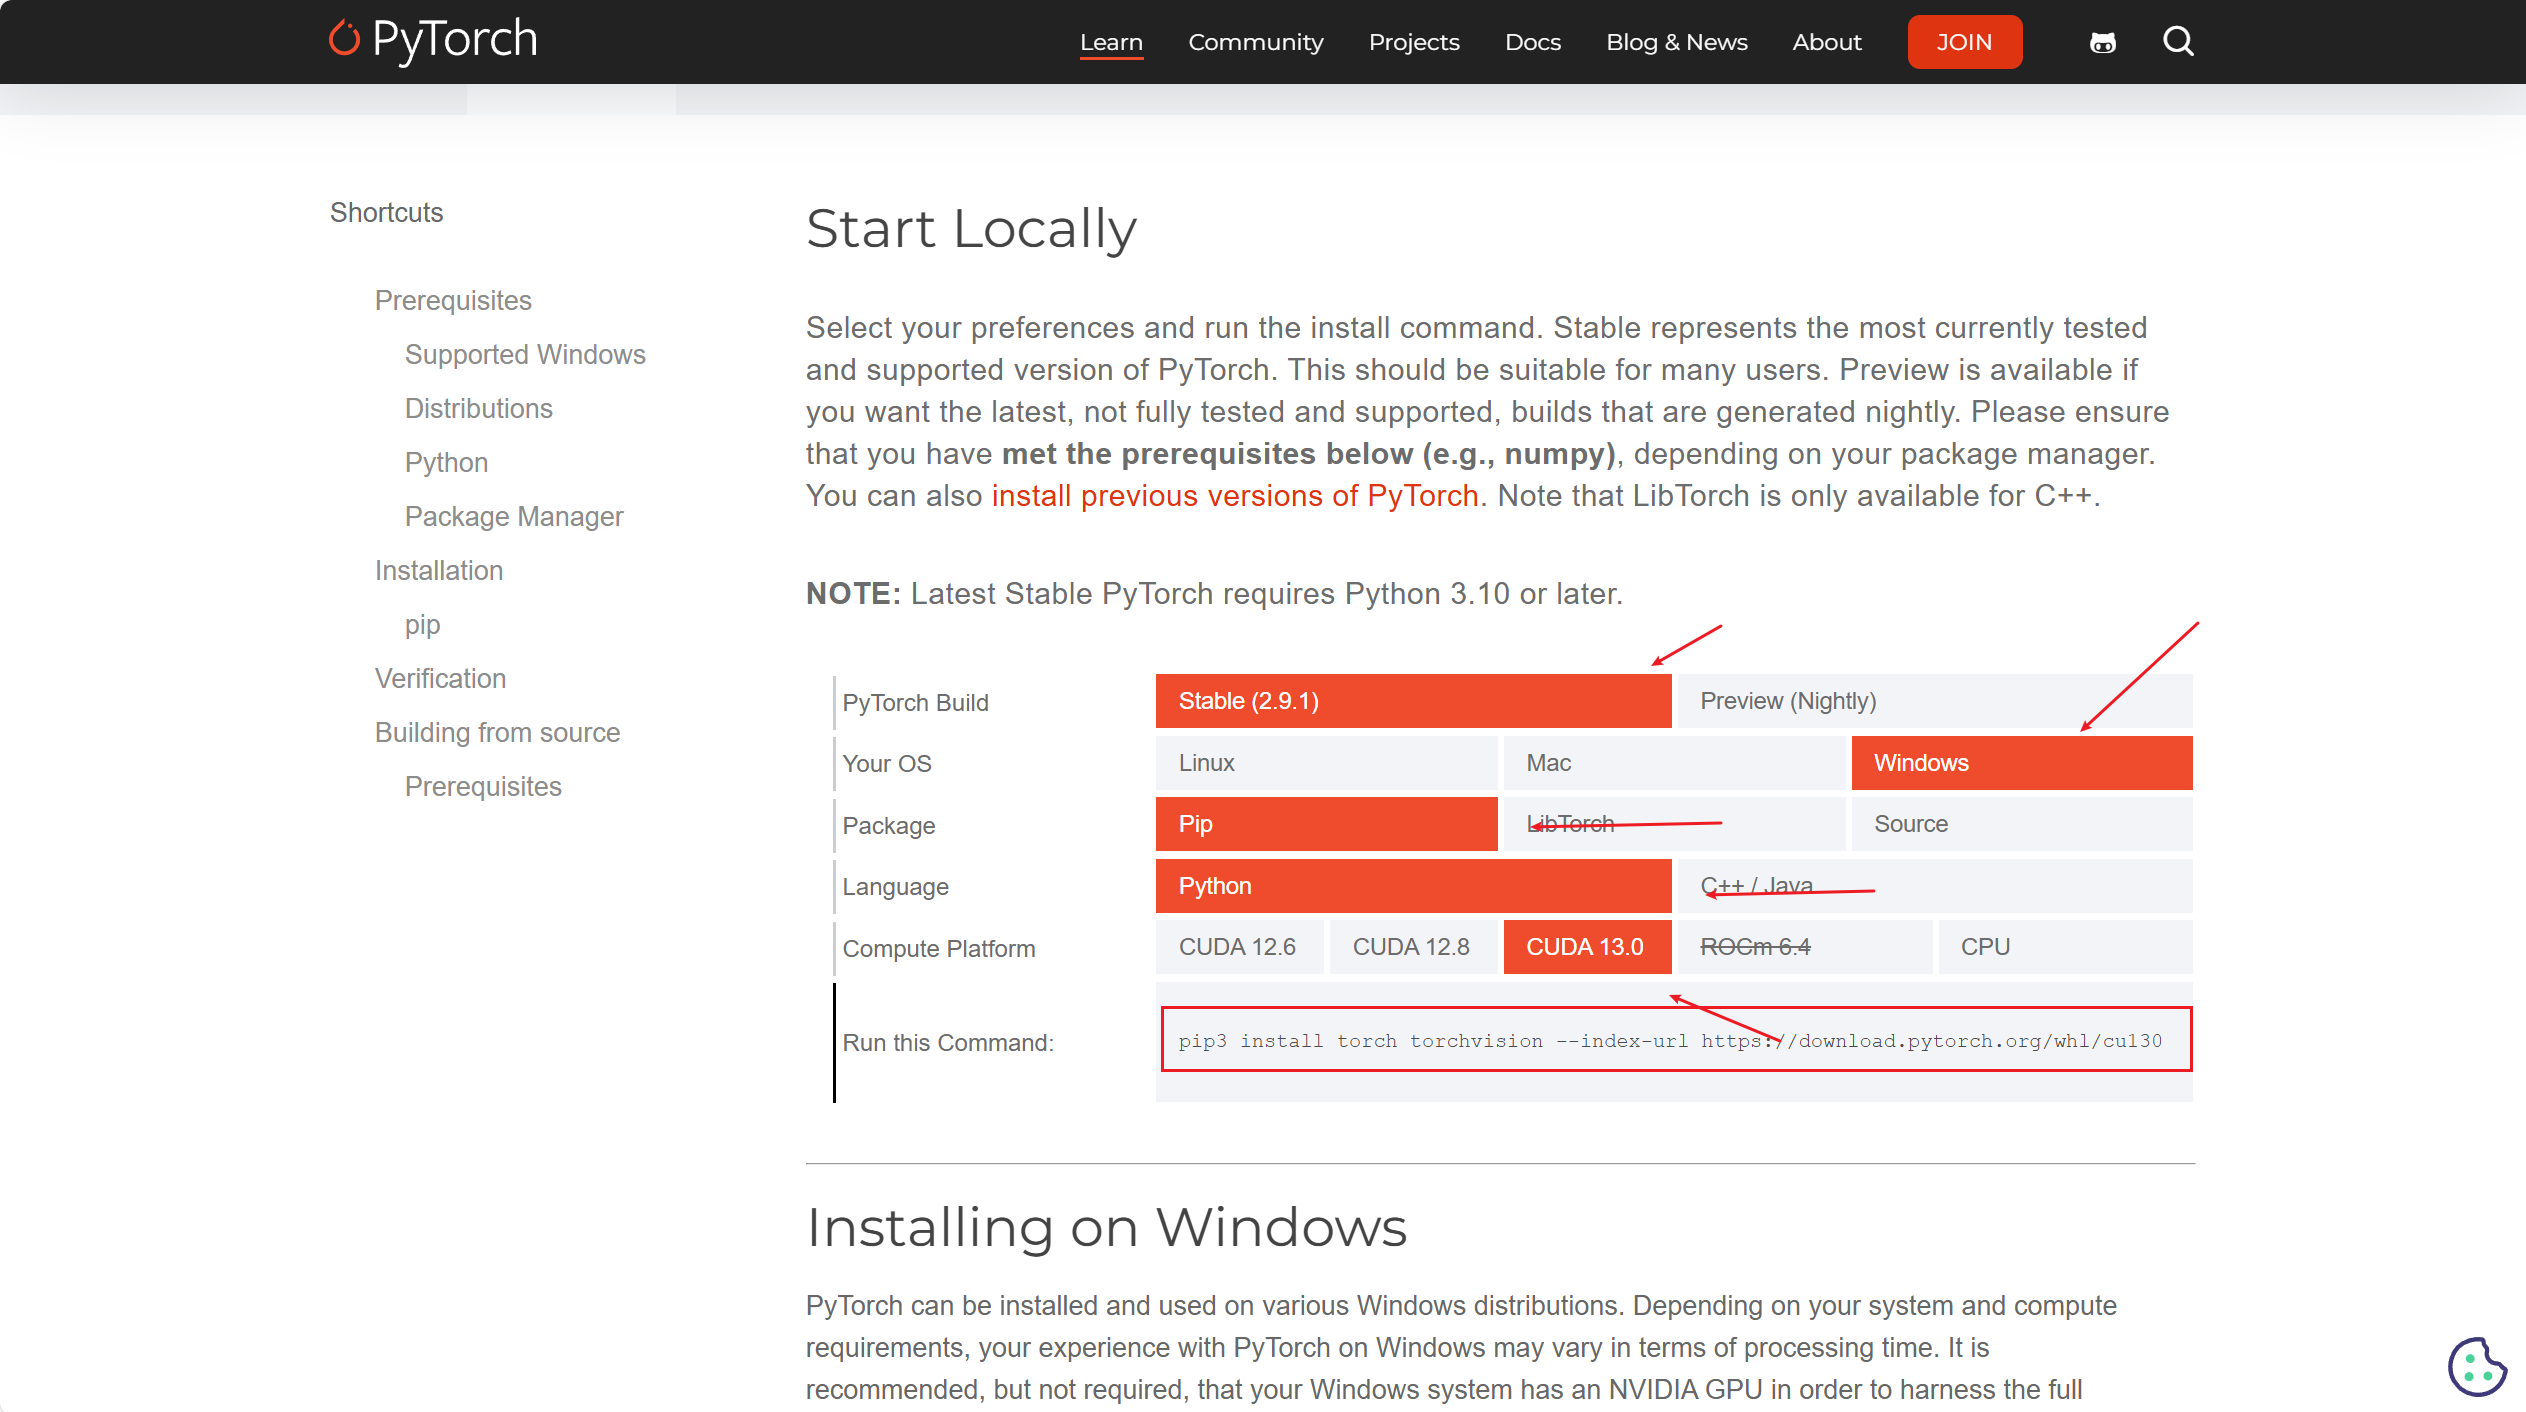Viewport: 2526px width, 1412px height.
Task: Choose CUDA 12.8 compute platform
Action: click(x=1411, y=947)
